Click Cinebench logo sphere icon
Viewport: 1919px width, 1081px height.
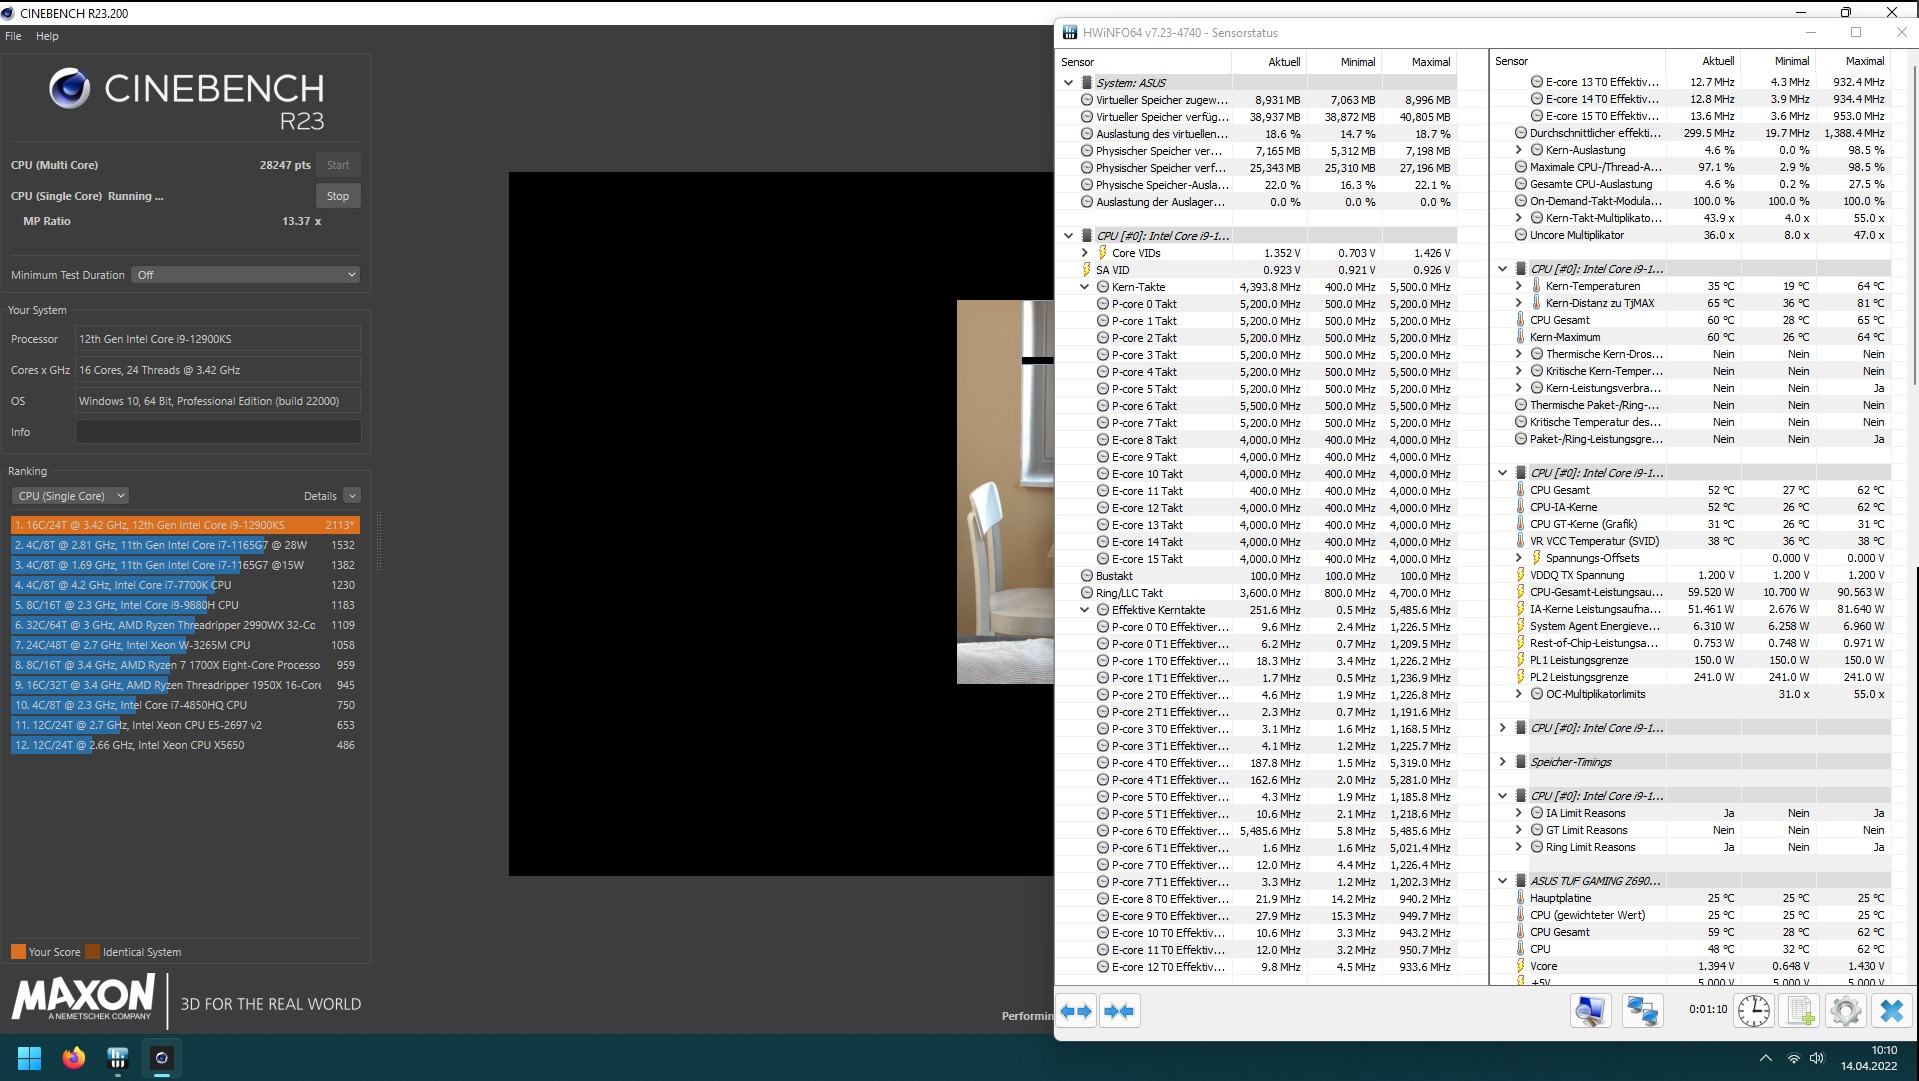click(69, 88)
